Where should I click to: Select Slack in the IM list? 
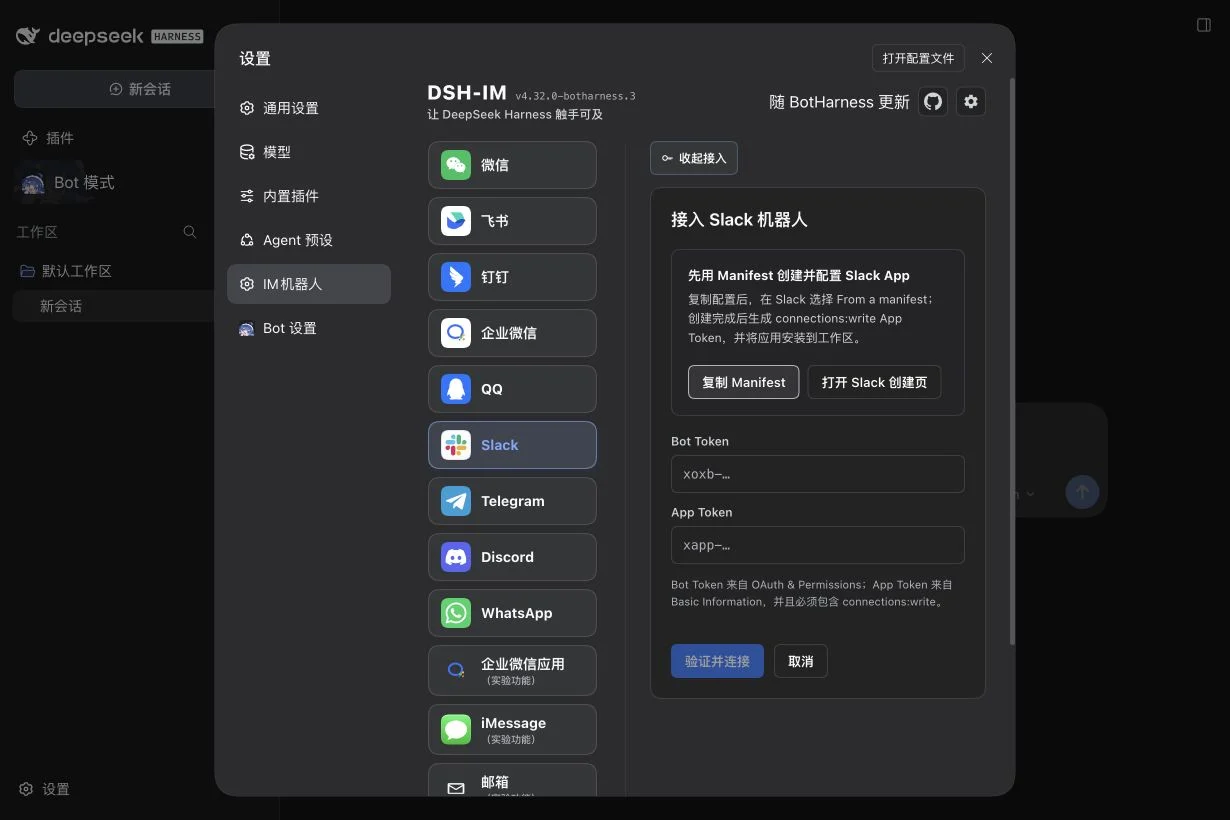pos(512,445)
